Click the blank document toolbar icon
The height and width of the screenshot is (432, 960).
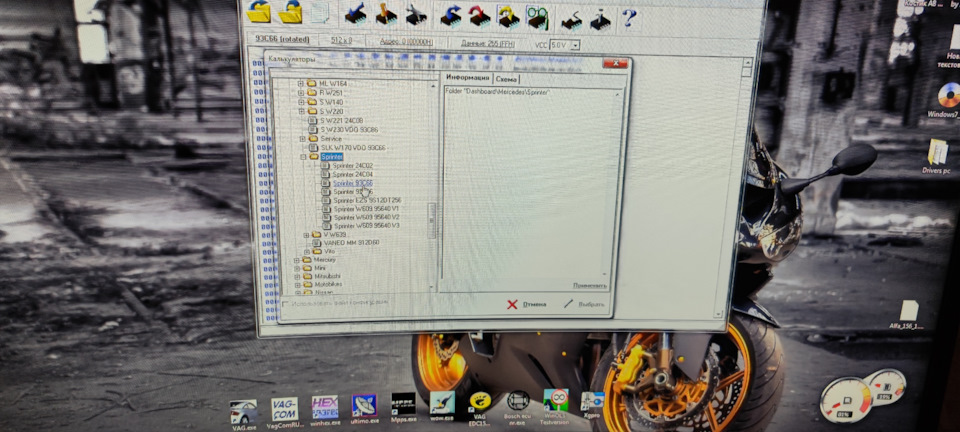pos(319,13)
